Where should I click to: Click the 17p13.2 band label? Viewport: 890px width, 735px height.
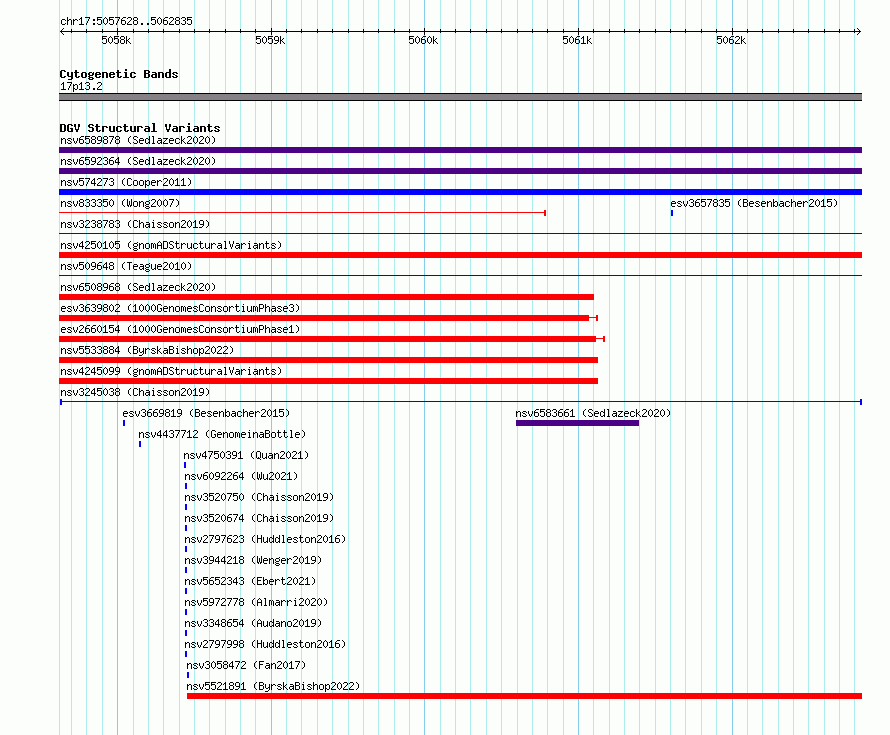81,86
